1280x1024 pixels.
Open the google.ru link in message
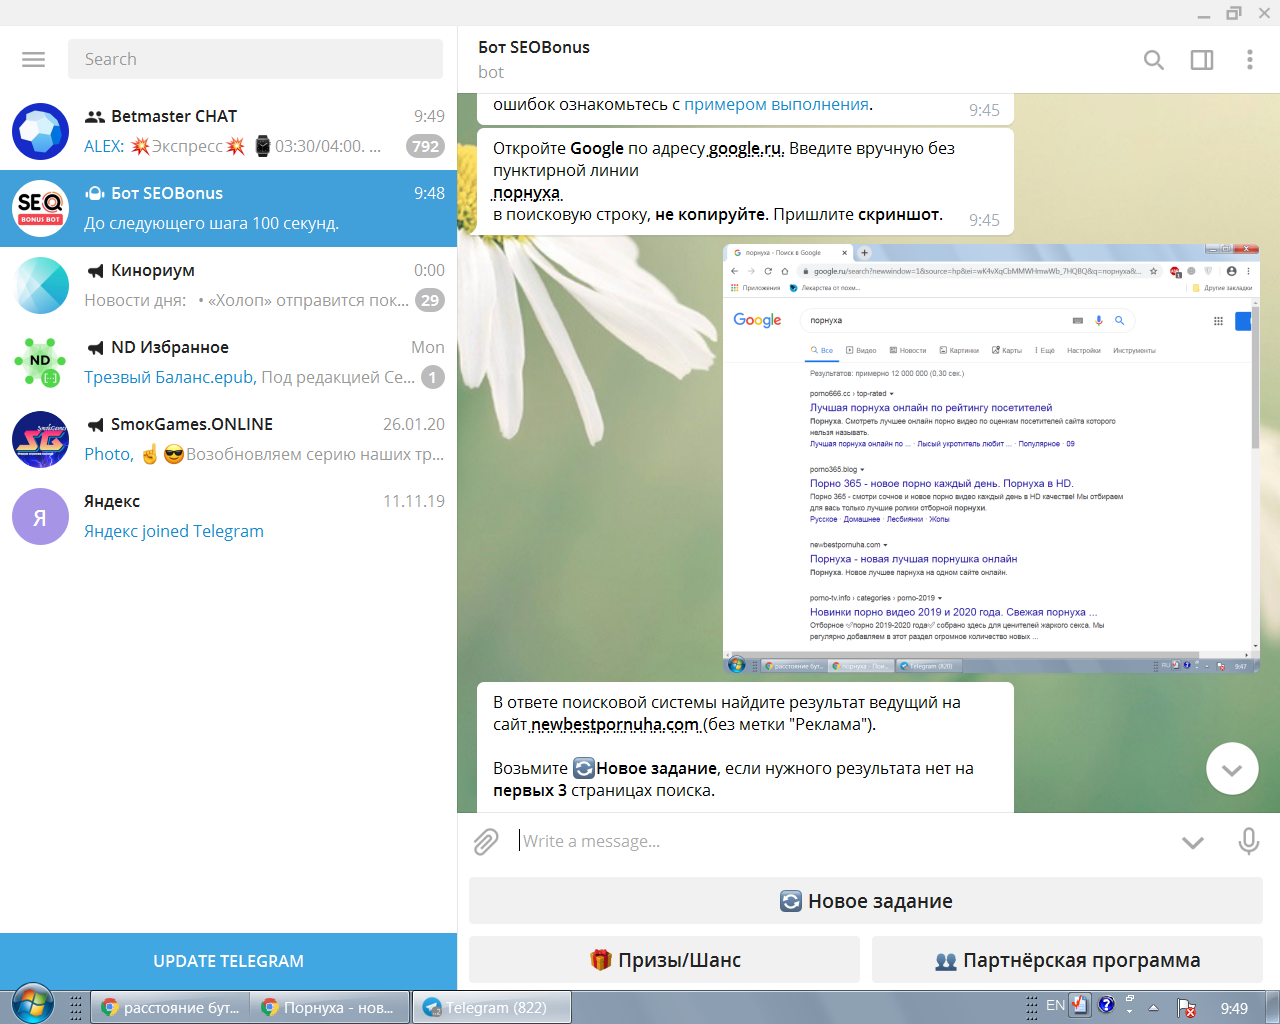pos(746,148)
